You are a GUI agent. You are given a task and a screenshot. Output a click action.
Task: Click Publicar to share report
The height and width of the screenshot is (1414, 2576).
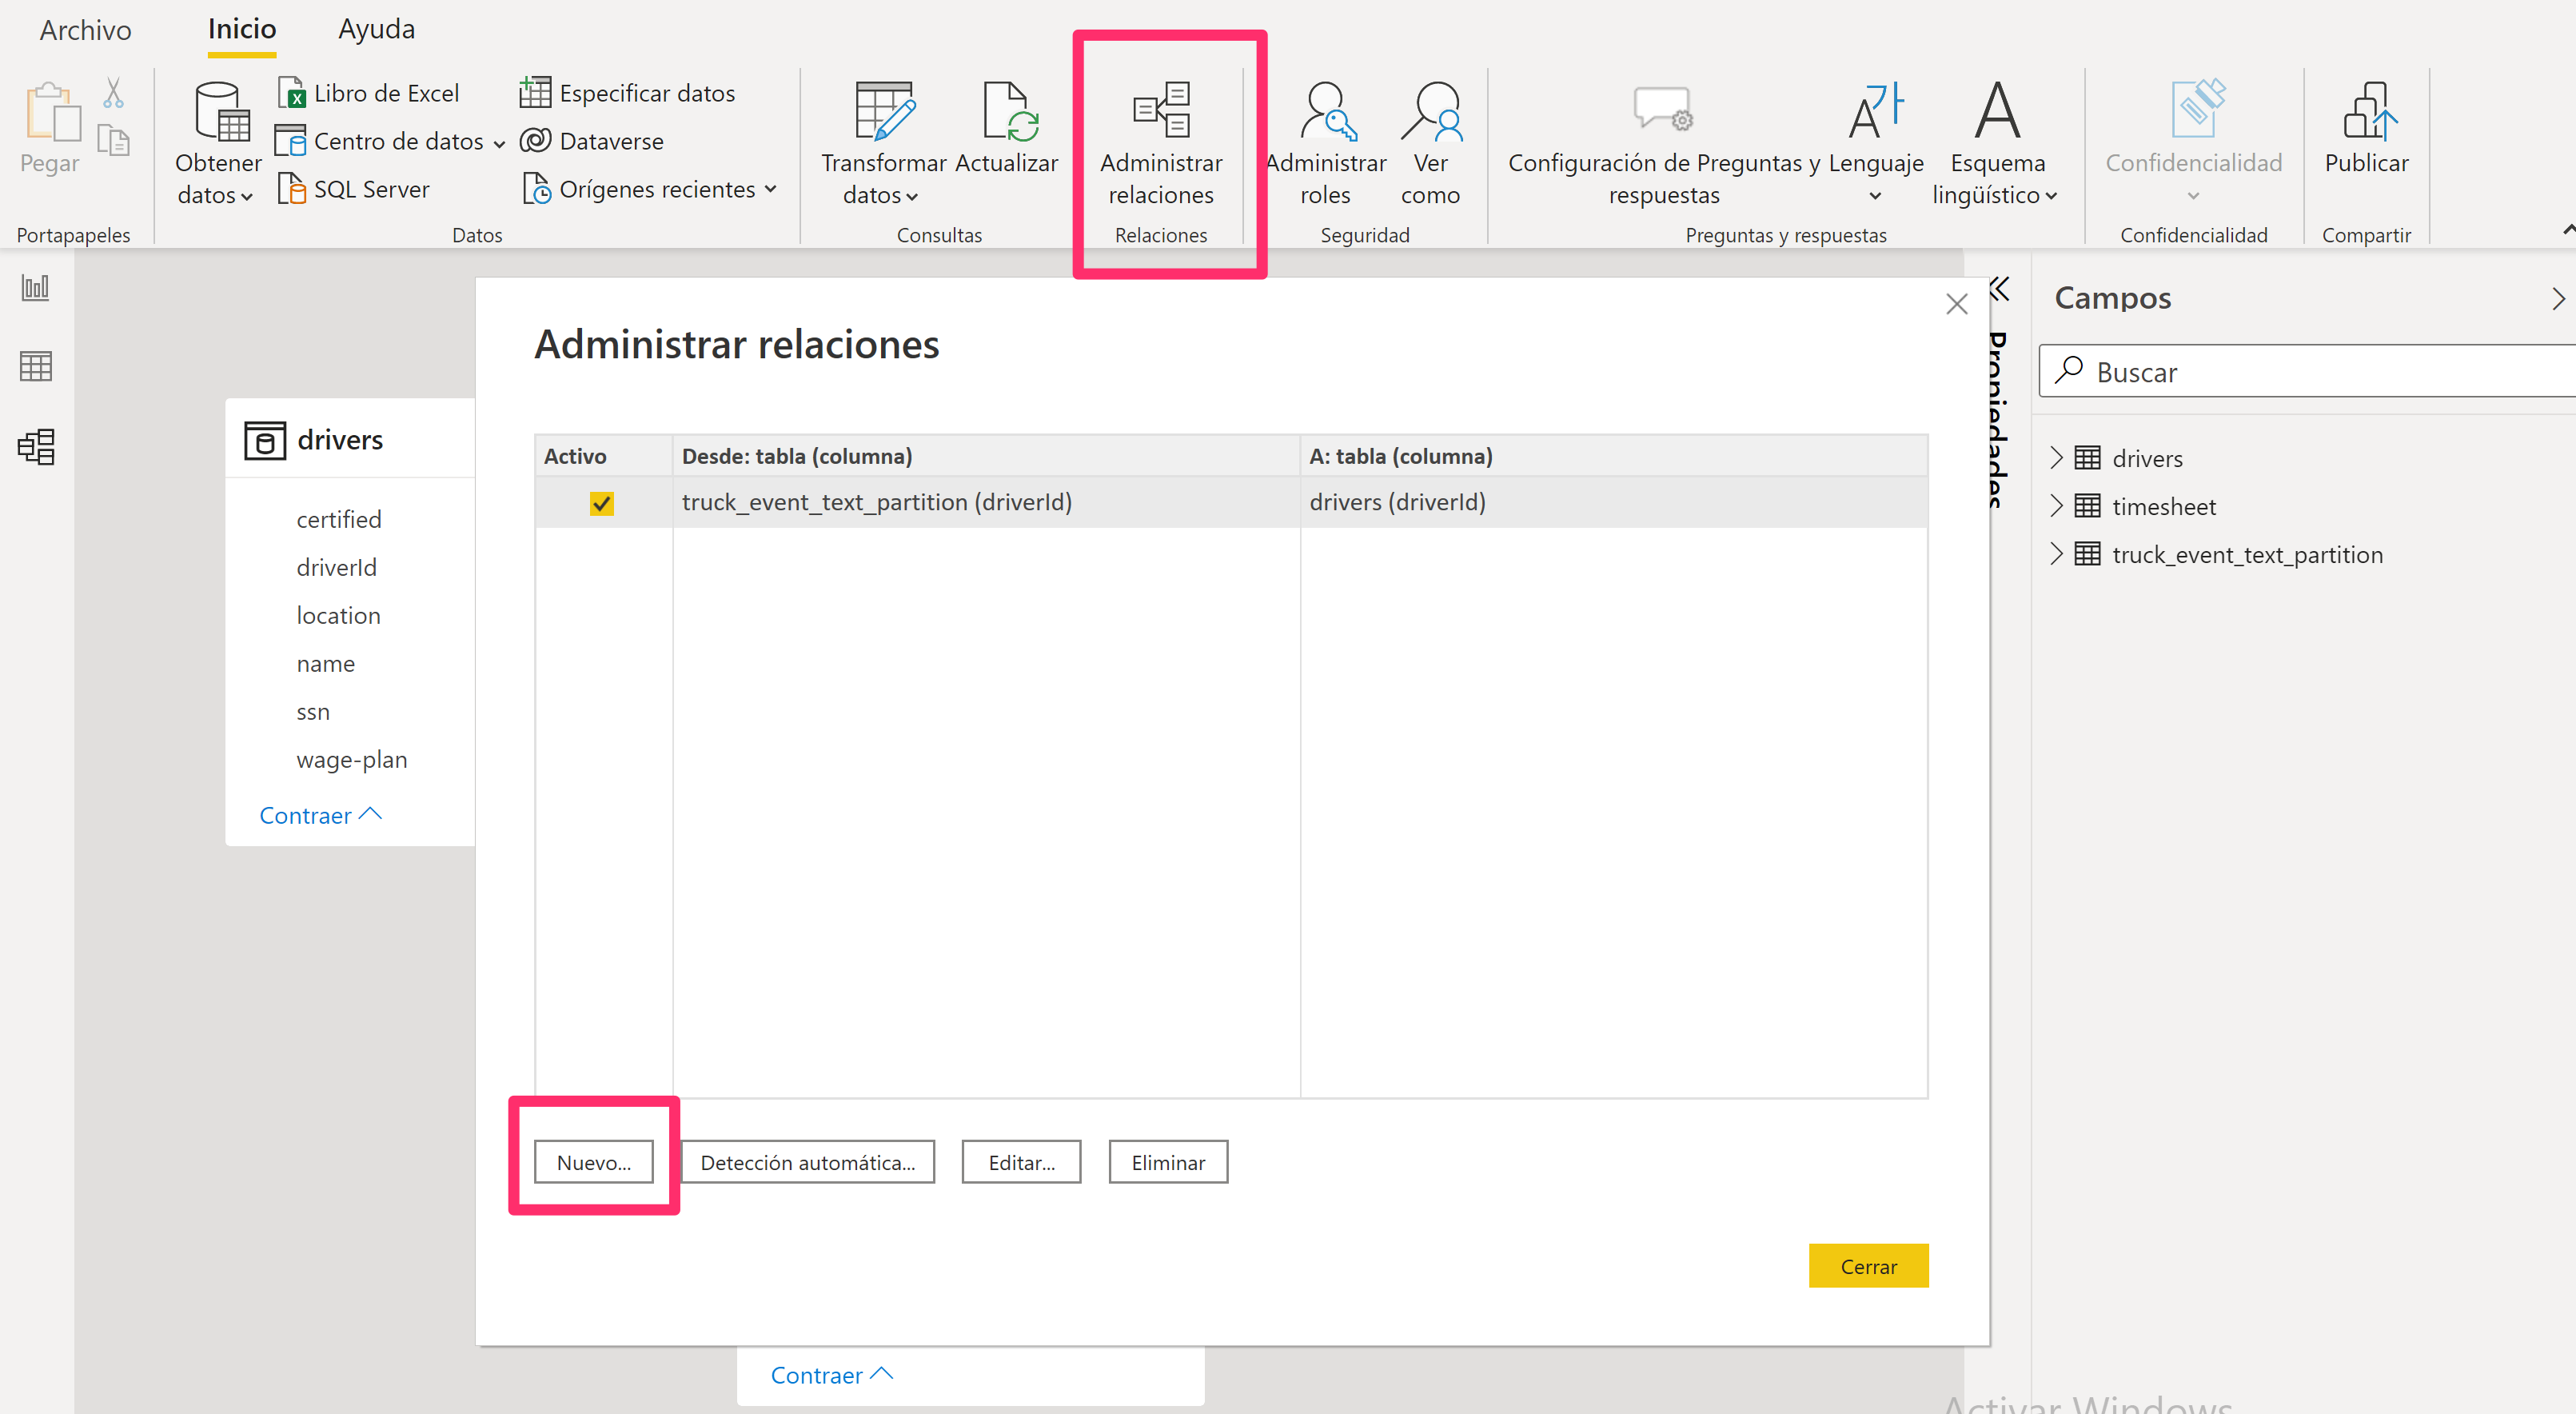pyautogui.click(x=2366, y=128)
